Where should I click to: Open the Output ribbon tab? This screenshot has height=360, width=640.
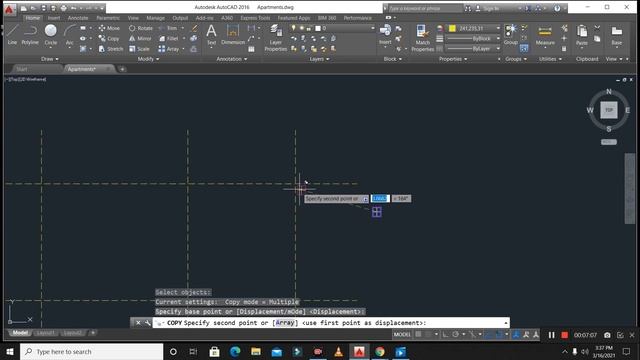point(180,18)
